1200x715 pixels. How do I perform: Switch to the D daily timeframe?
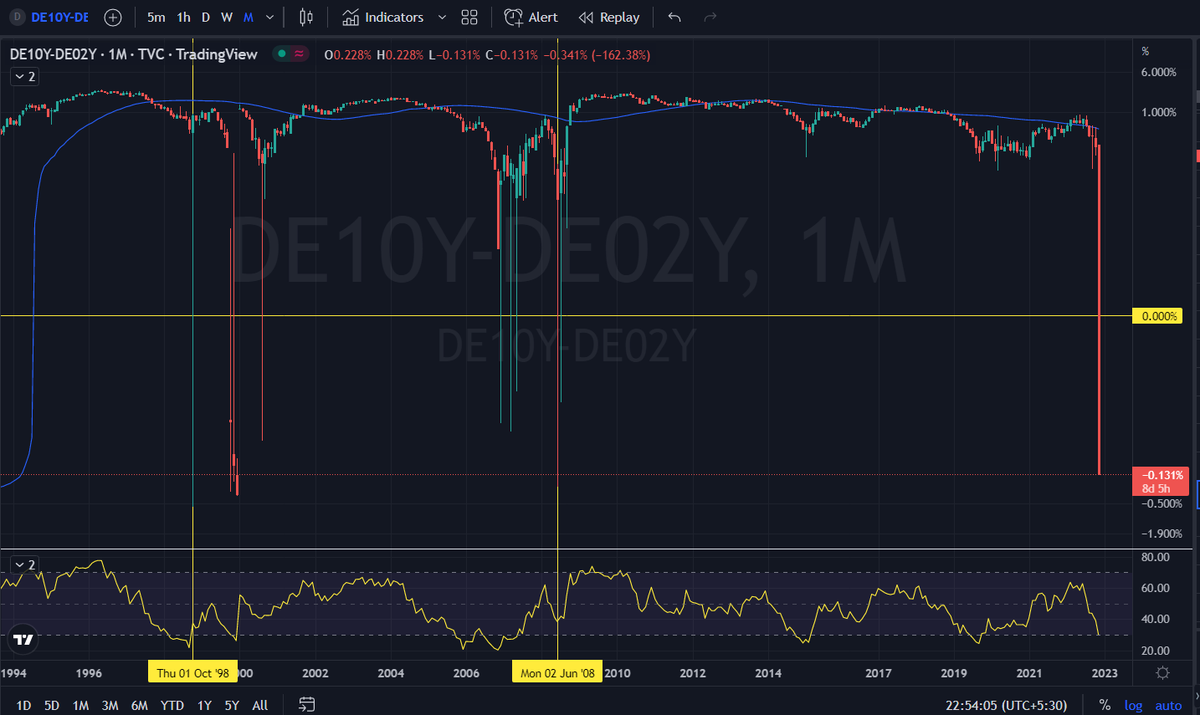[x=205, y=17]
